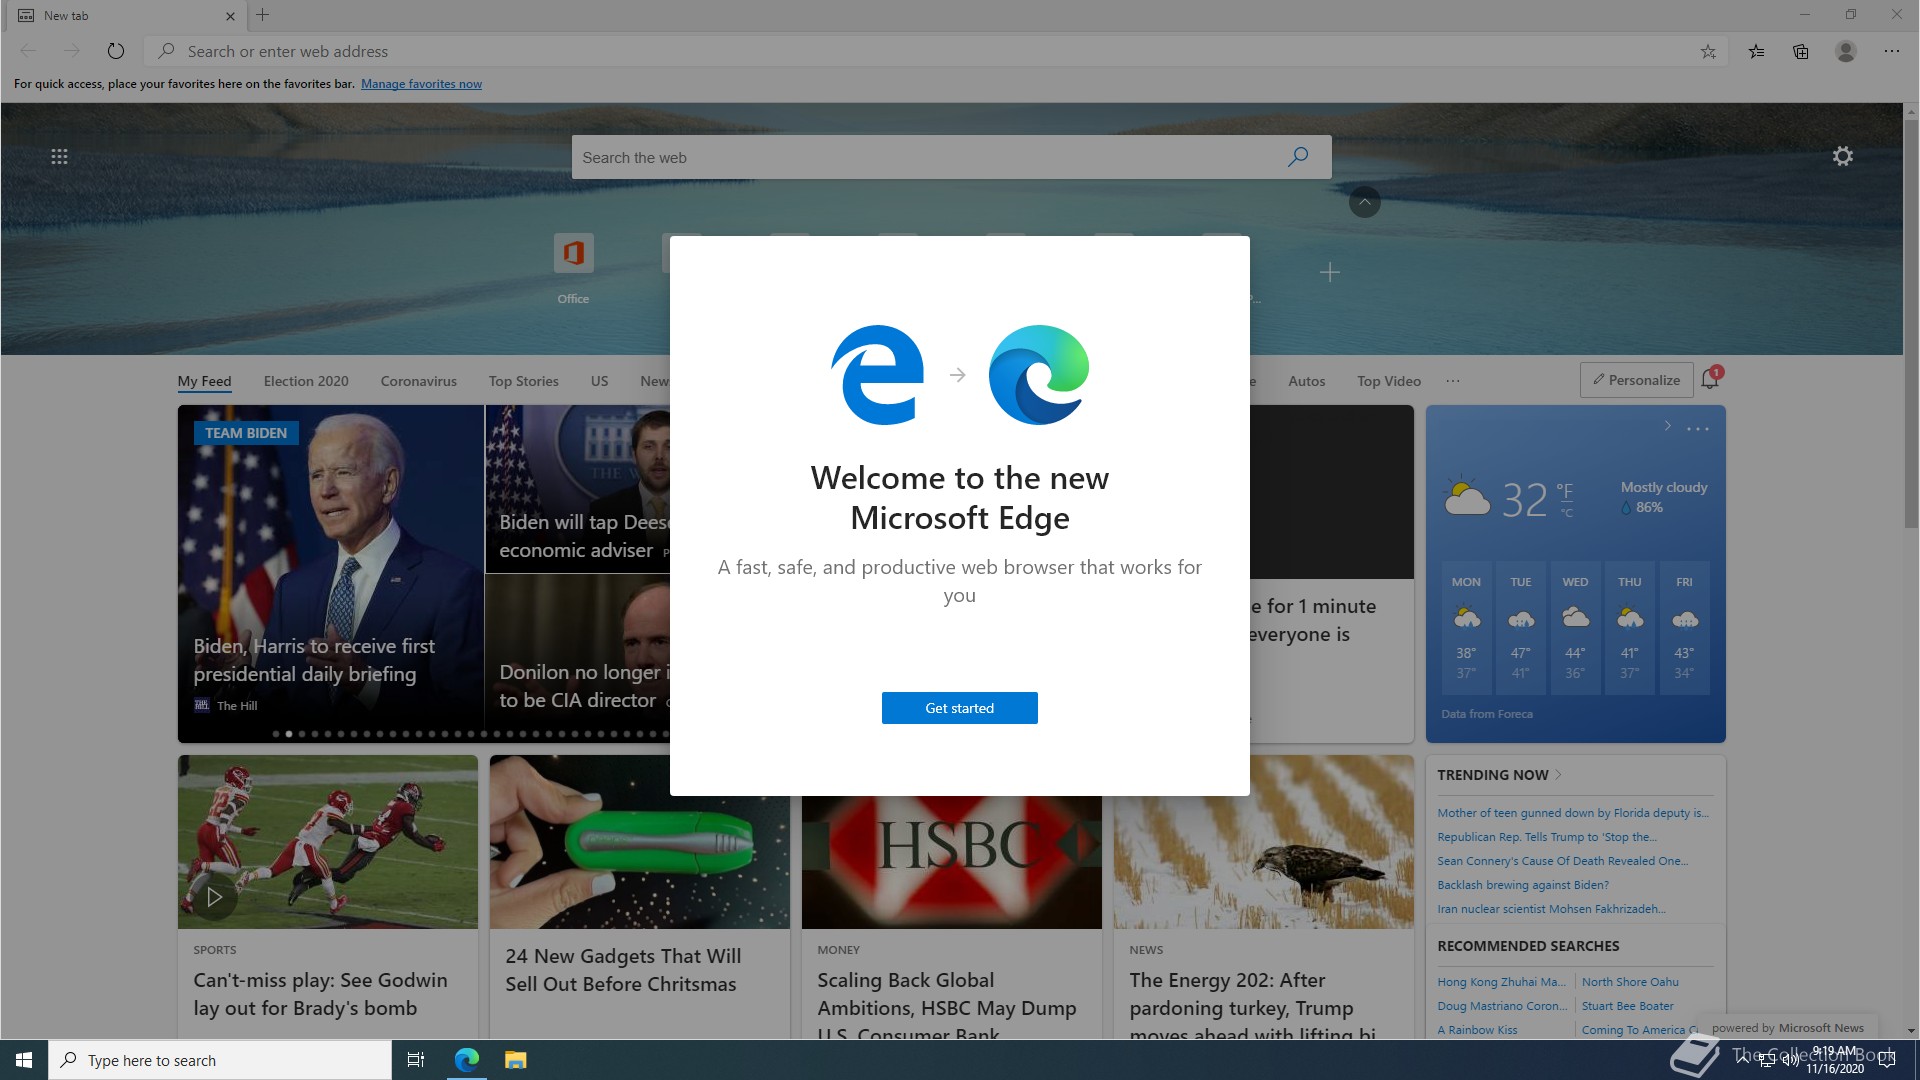Screen dimensions: 1920x1080
Task: Open North Shore Oahu recommended search
Action: (x=1630, y=982)
